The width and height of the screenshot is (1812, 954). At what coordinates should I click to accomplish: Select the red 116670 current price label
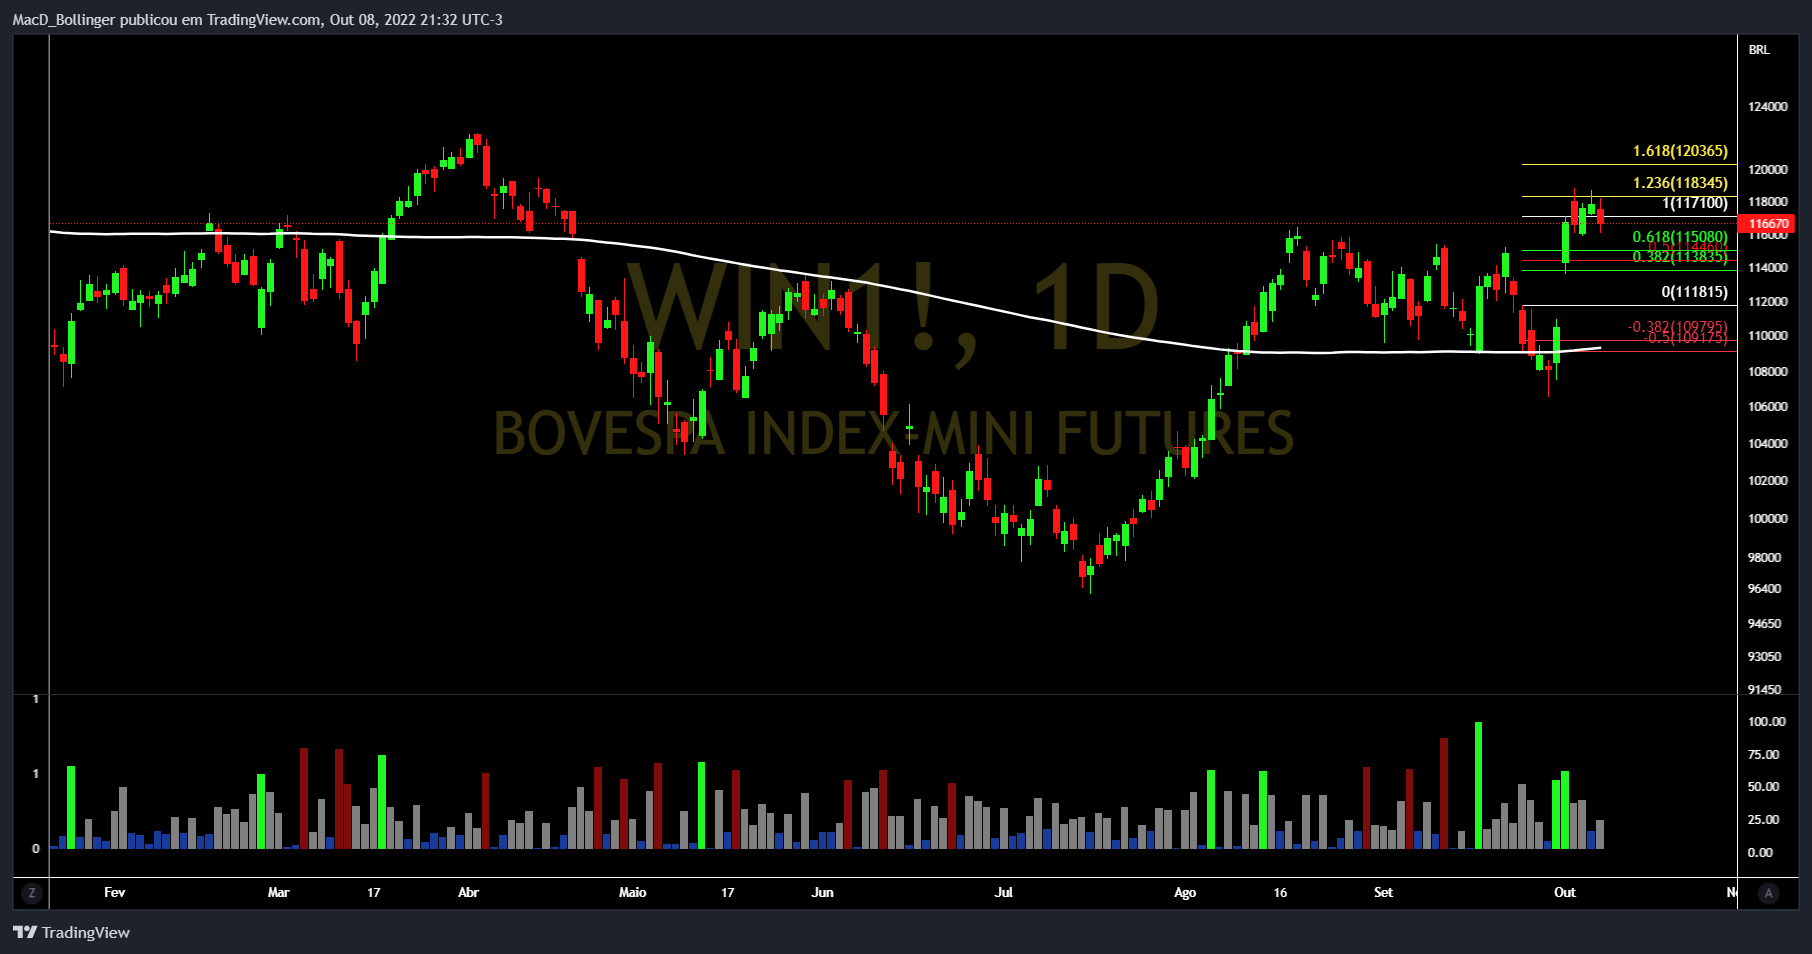tap(1768, 224)
